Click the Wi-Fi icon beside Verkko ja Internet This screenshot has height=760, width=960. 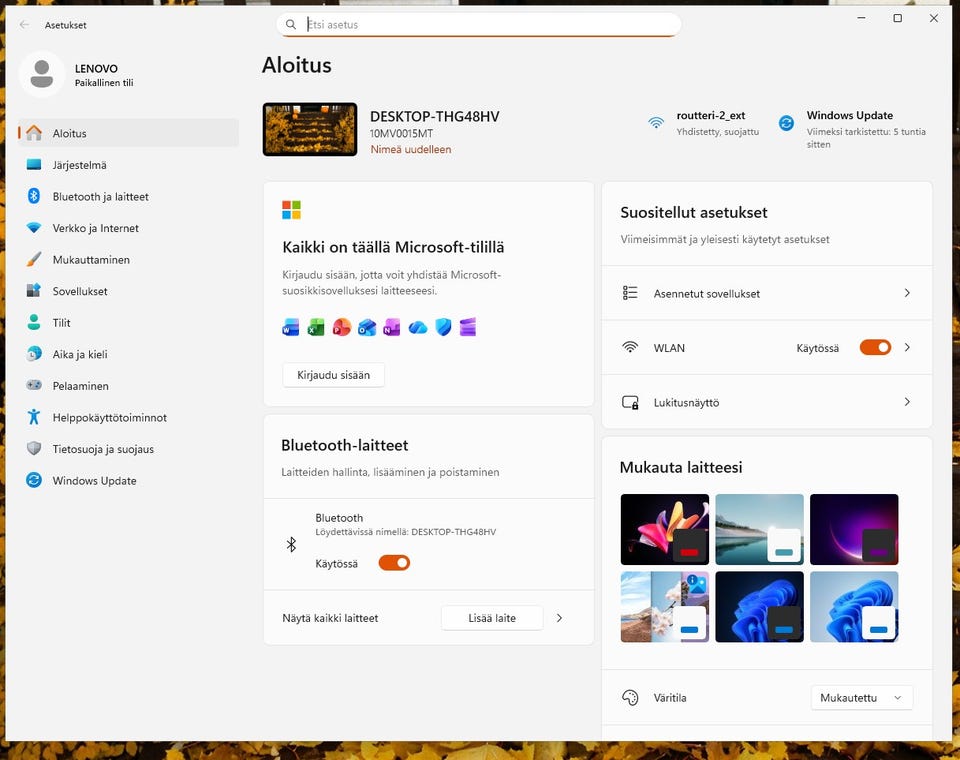34,228
